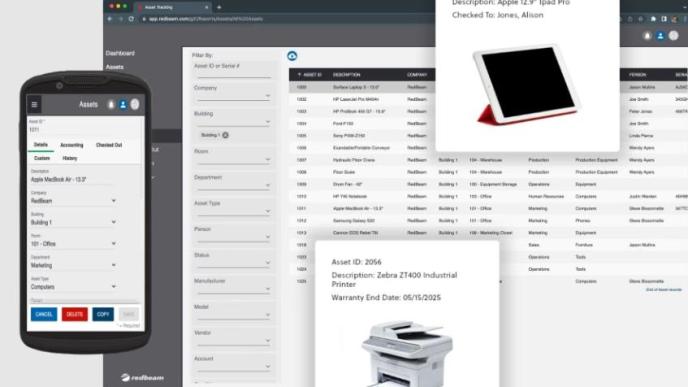
Task: Click the blue eye column-visibility icon
Action: (292, 56)
